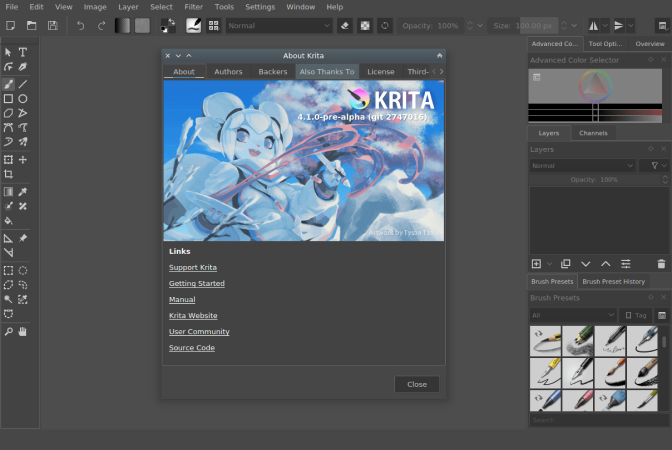
Task: Select the Calligraphy tool
Action: tap(23, 67)
